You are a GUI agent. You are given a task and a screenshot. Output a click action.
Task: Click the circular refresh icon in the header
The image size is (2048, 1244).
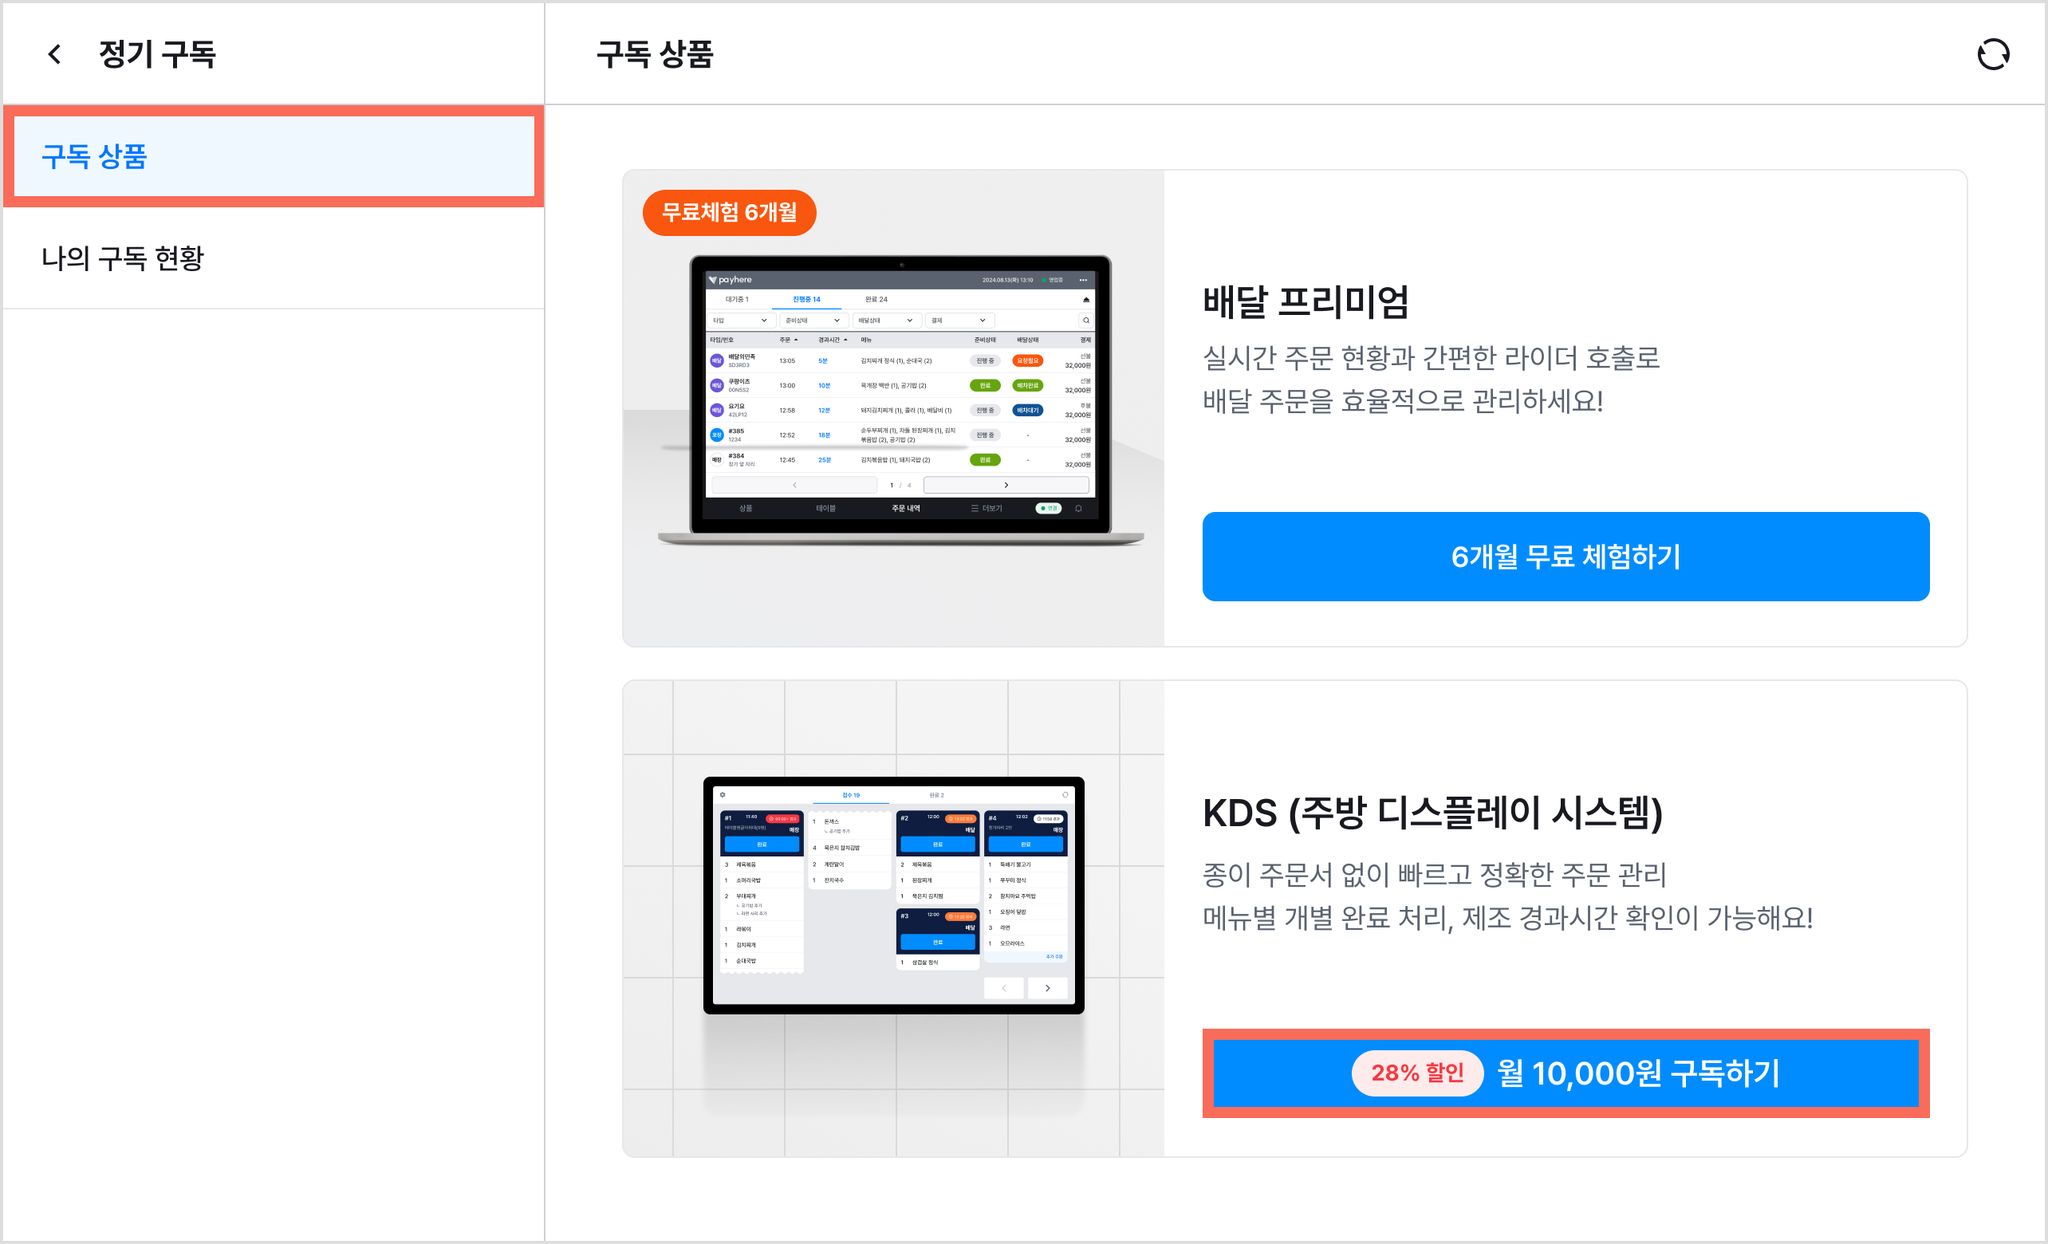(1993, 54)
